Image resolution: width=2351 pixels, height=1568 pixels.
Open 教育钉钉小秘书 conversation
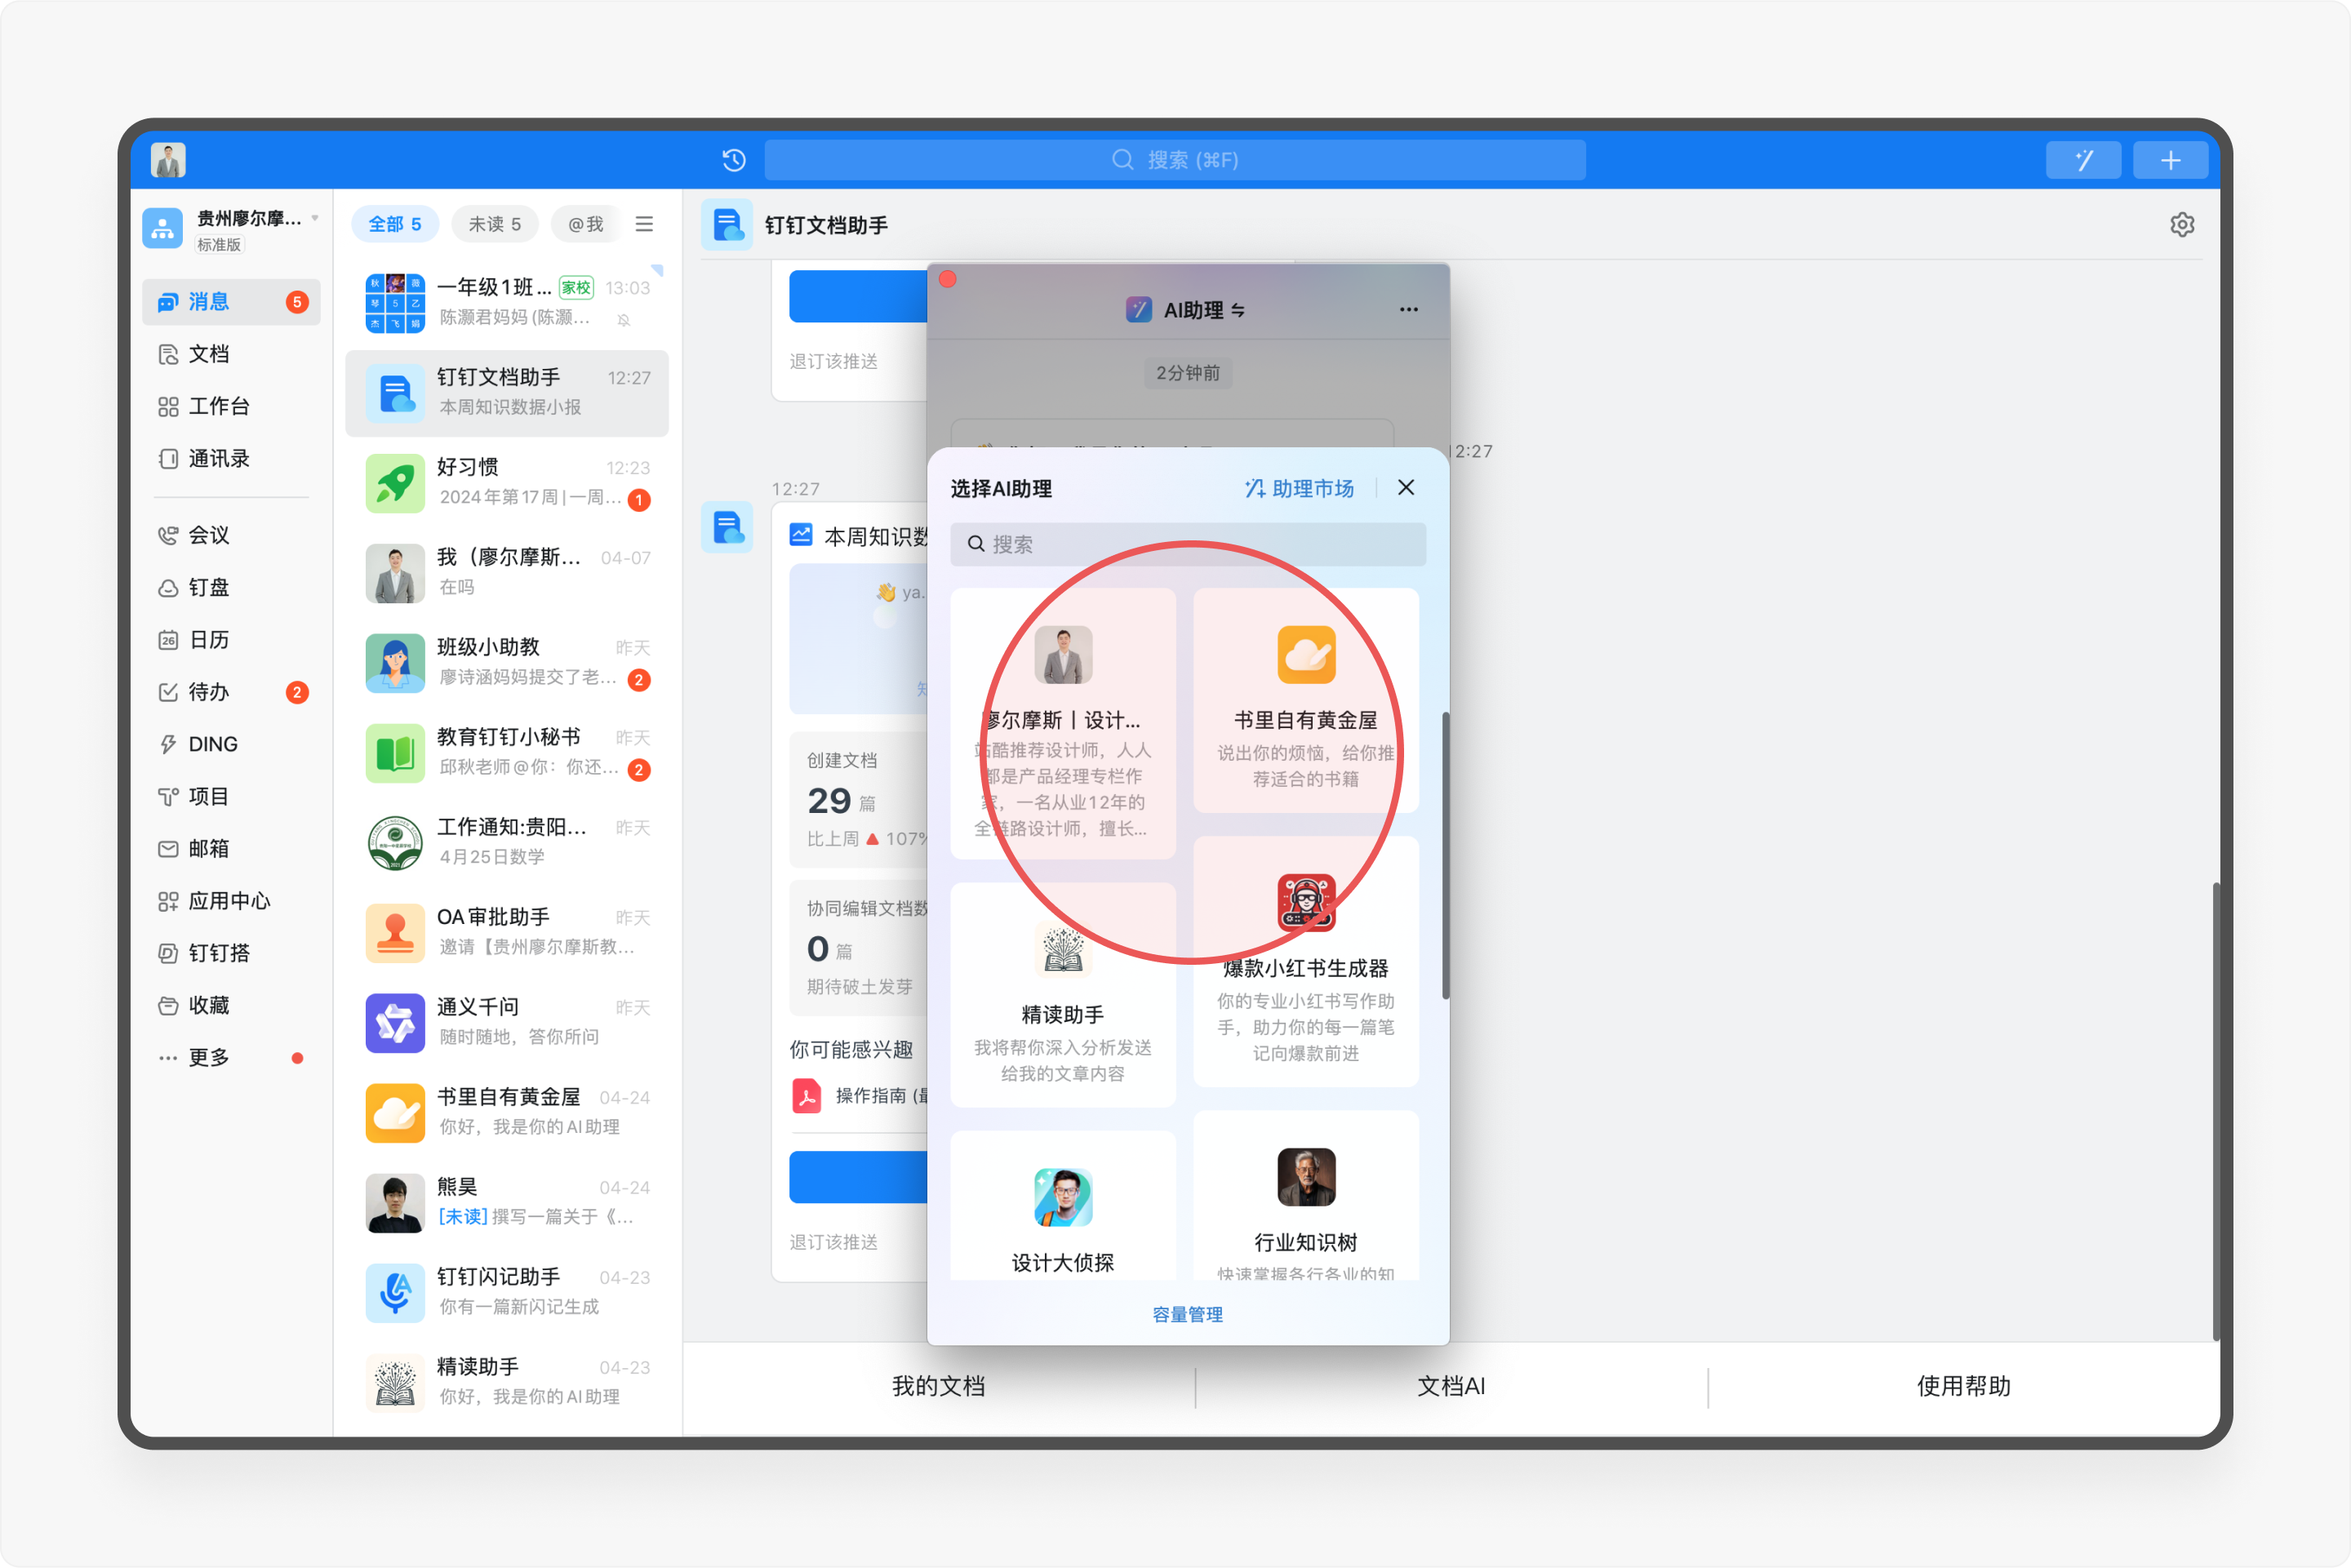[507, 752]
